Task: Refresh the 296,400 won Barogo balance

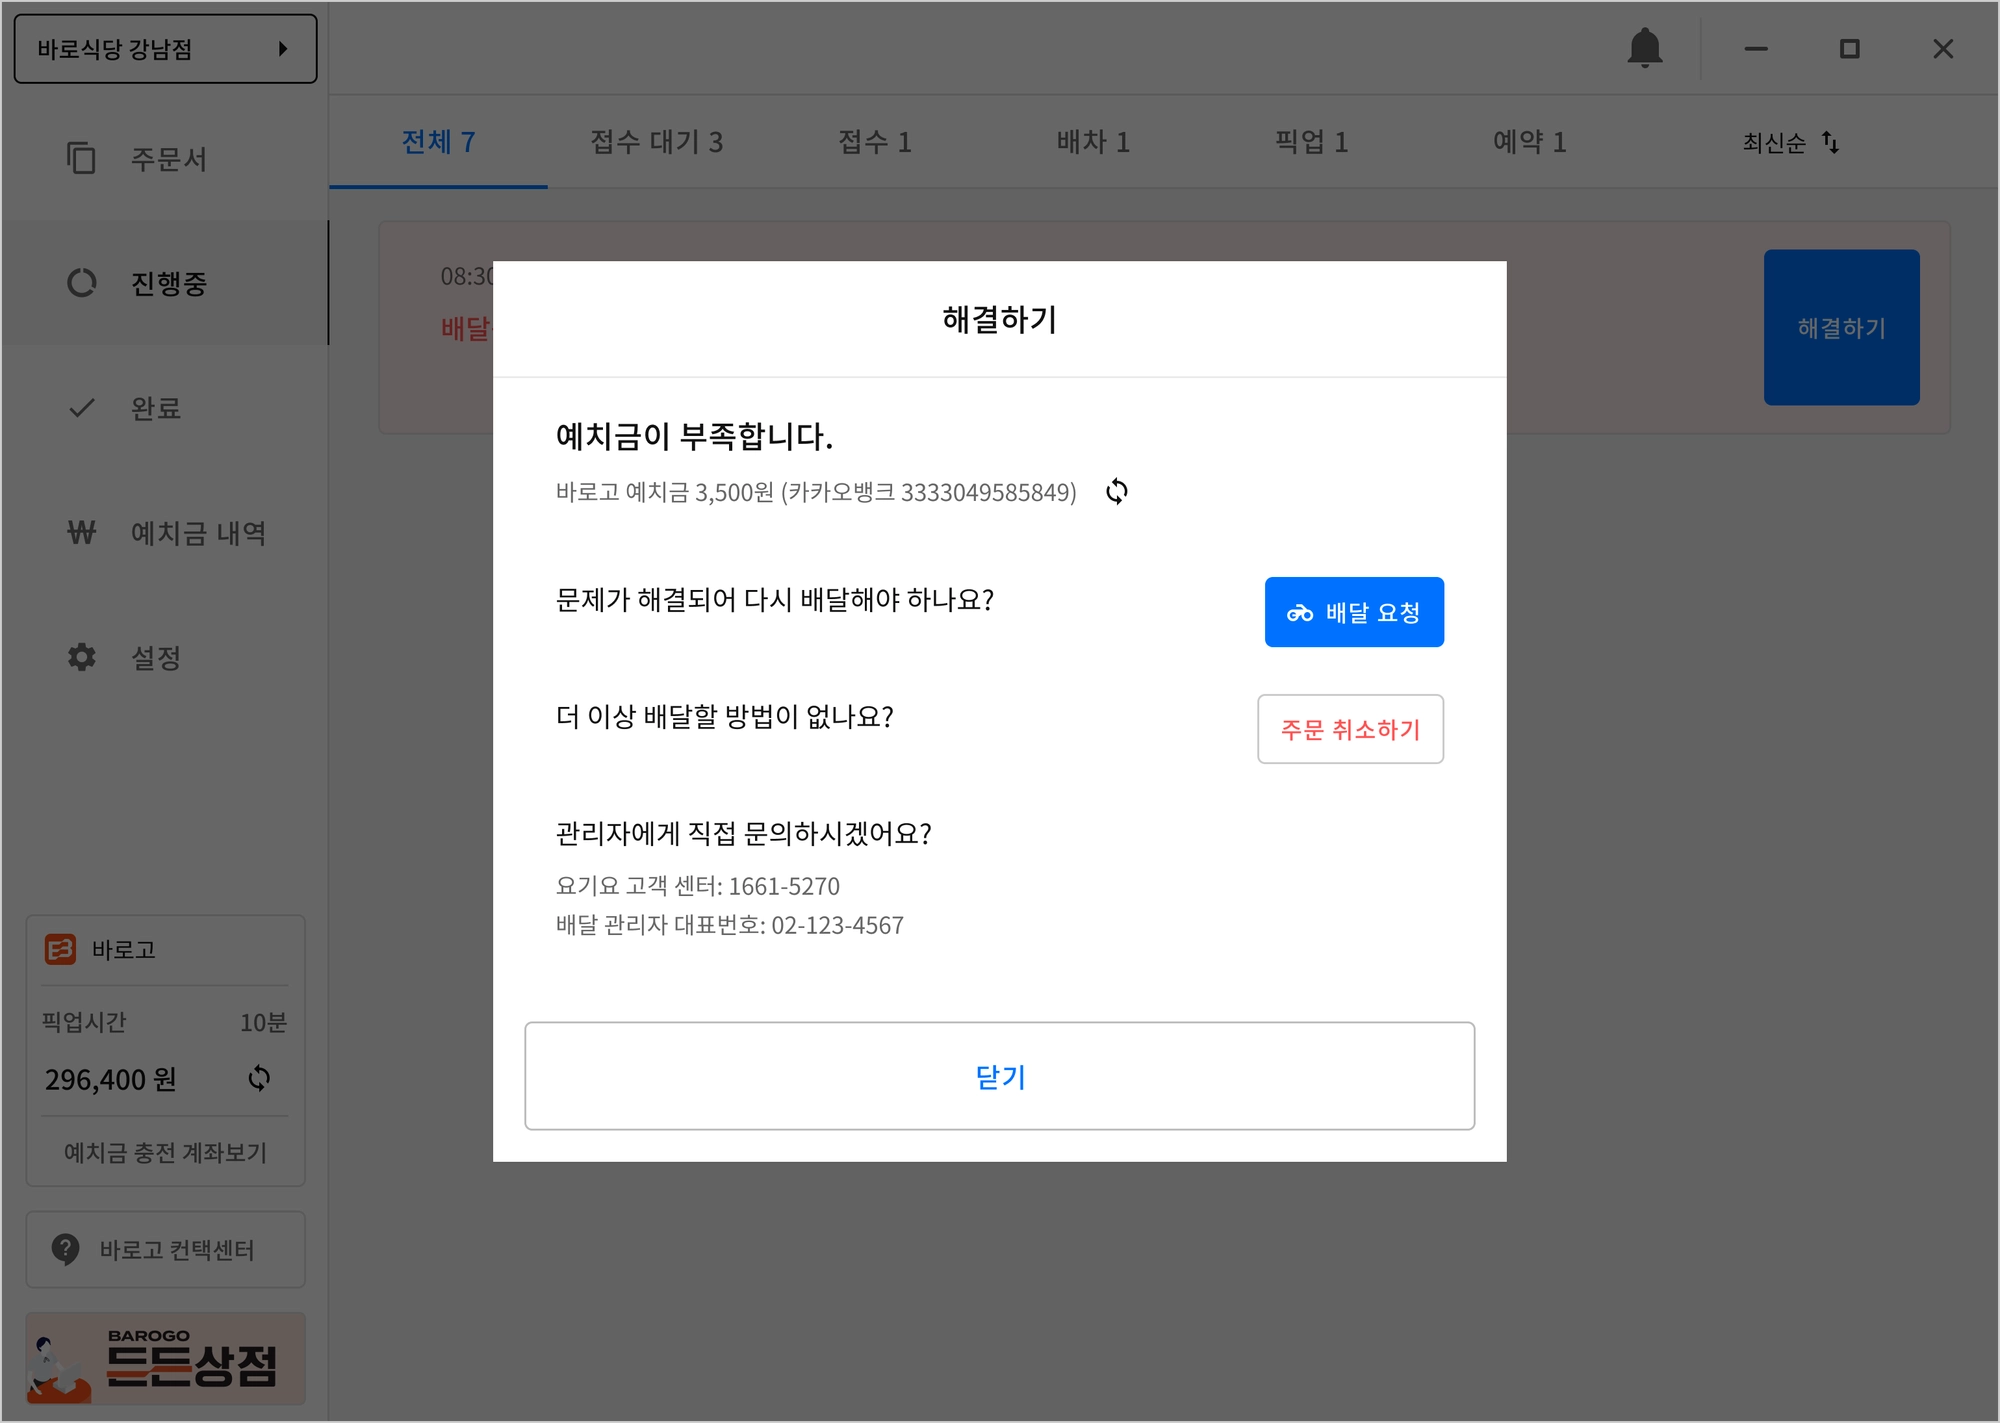Action: click(259, 1078)
